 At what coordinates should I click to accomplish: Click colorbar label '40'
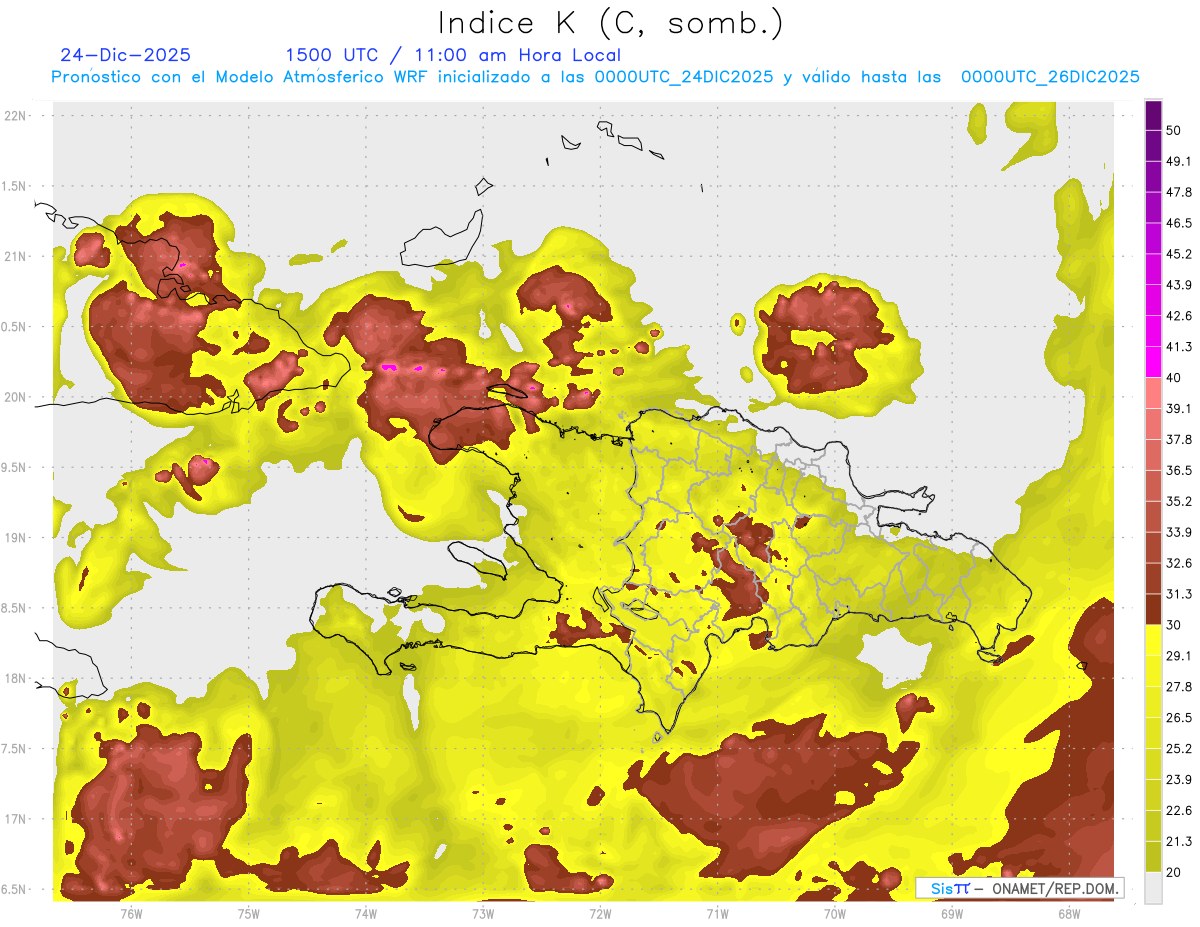click(x=1173, y=378)
